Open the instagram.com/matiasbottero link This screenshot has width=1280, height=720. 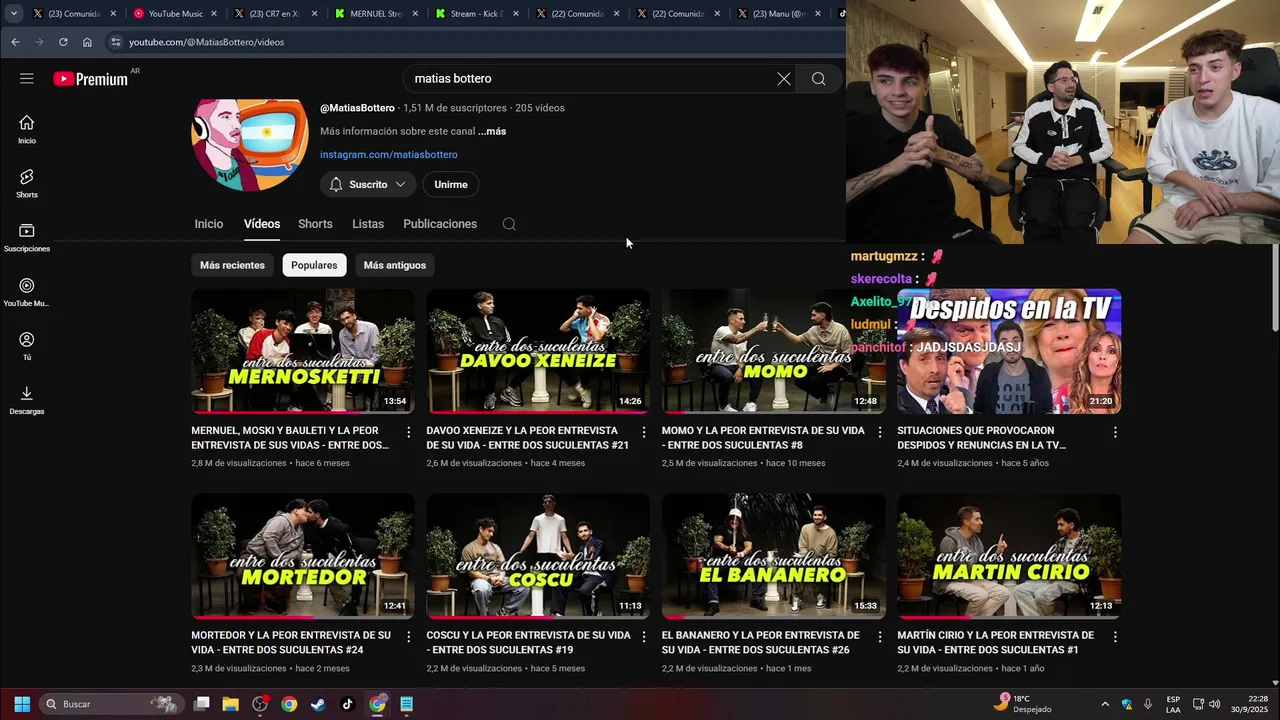(x=389, y=154)
